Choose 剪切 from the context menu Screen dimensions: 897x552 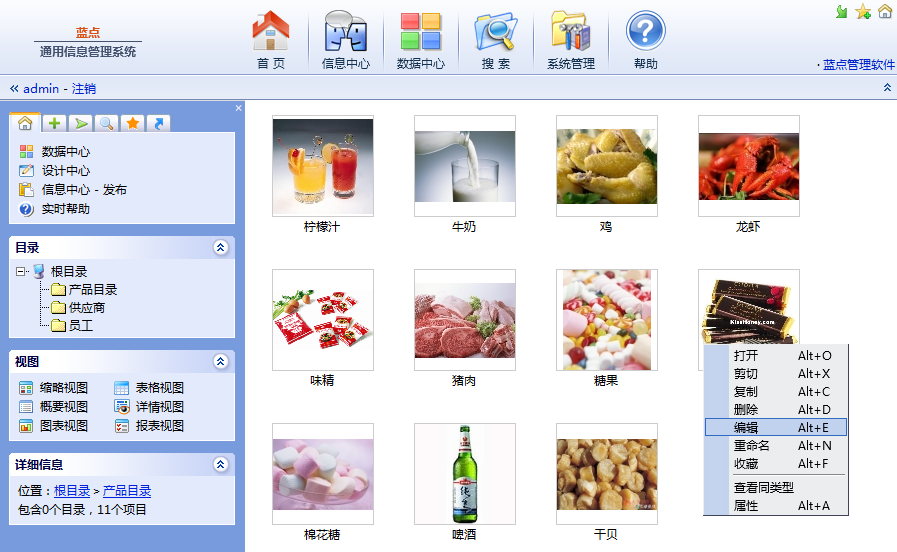(x=776, y=374)
